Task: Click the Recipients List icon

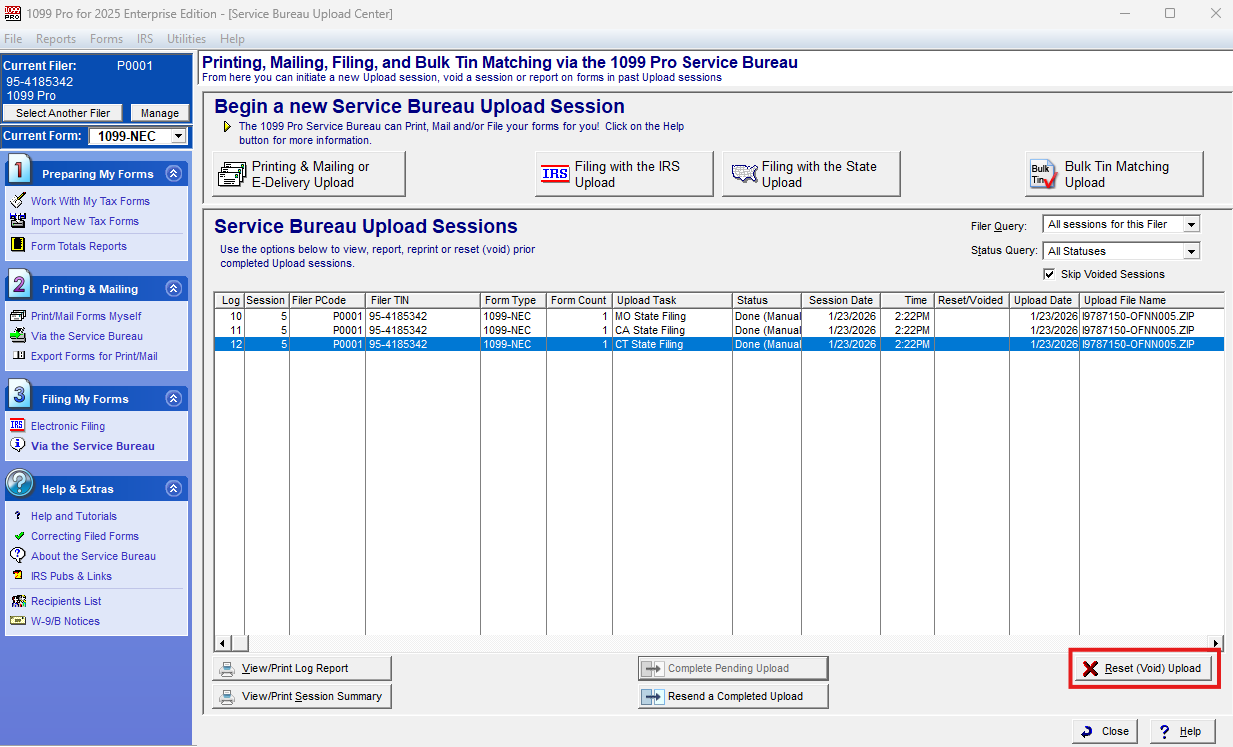Action: pos(17,601)
